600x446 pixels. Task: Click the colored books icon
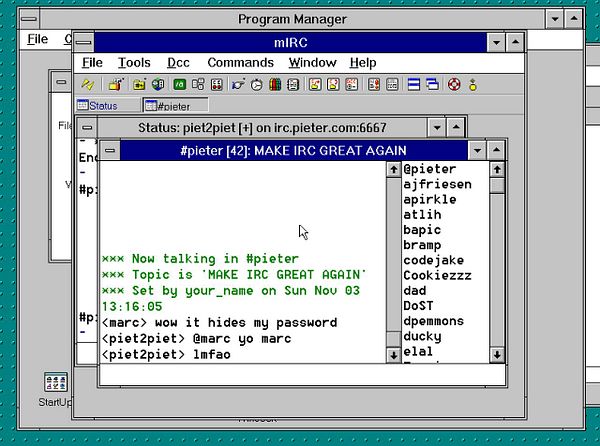(275, 85)
